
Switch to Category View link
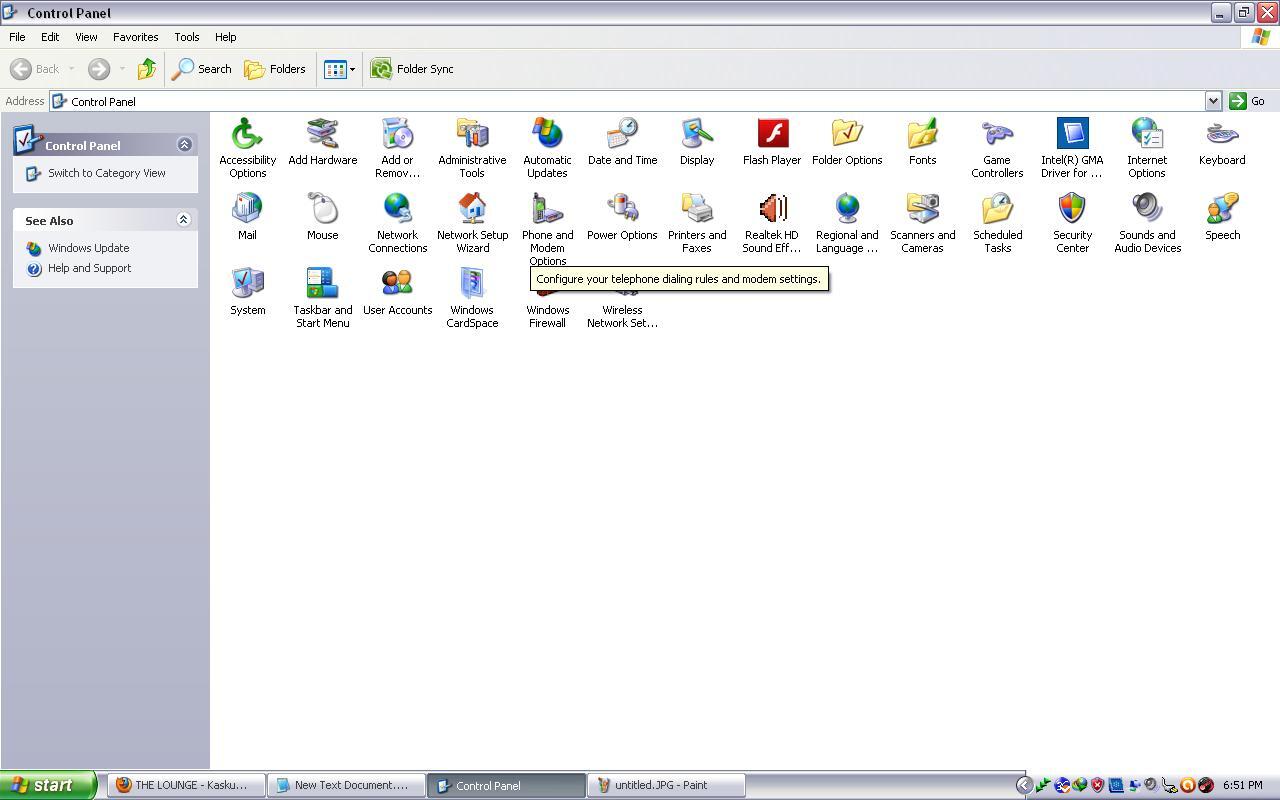[107, 173]
